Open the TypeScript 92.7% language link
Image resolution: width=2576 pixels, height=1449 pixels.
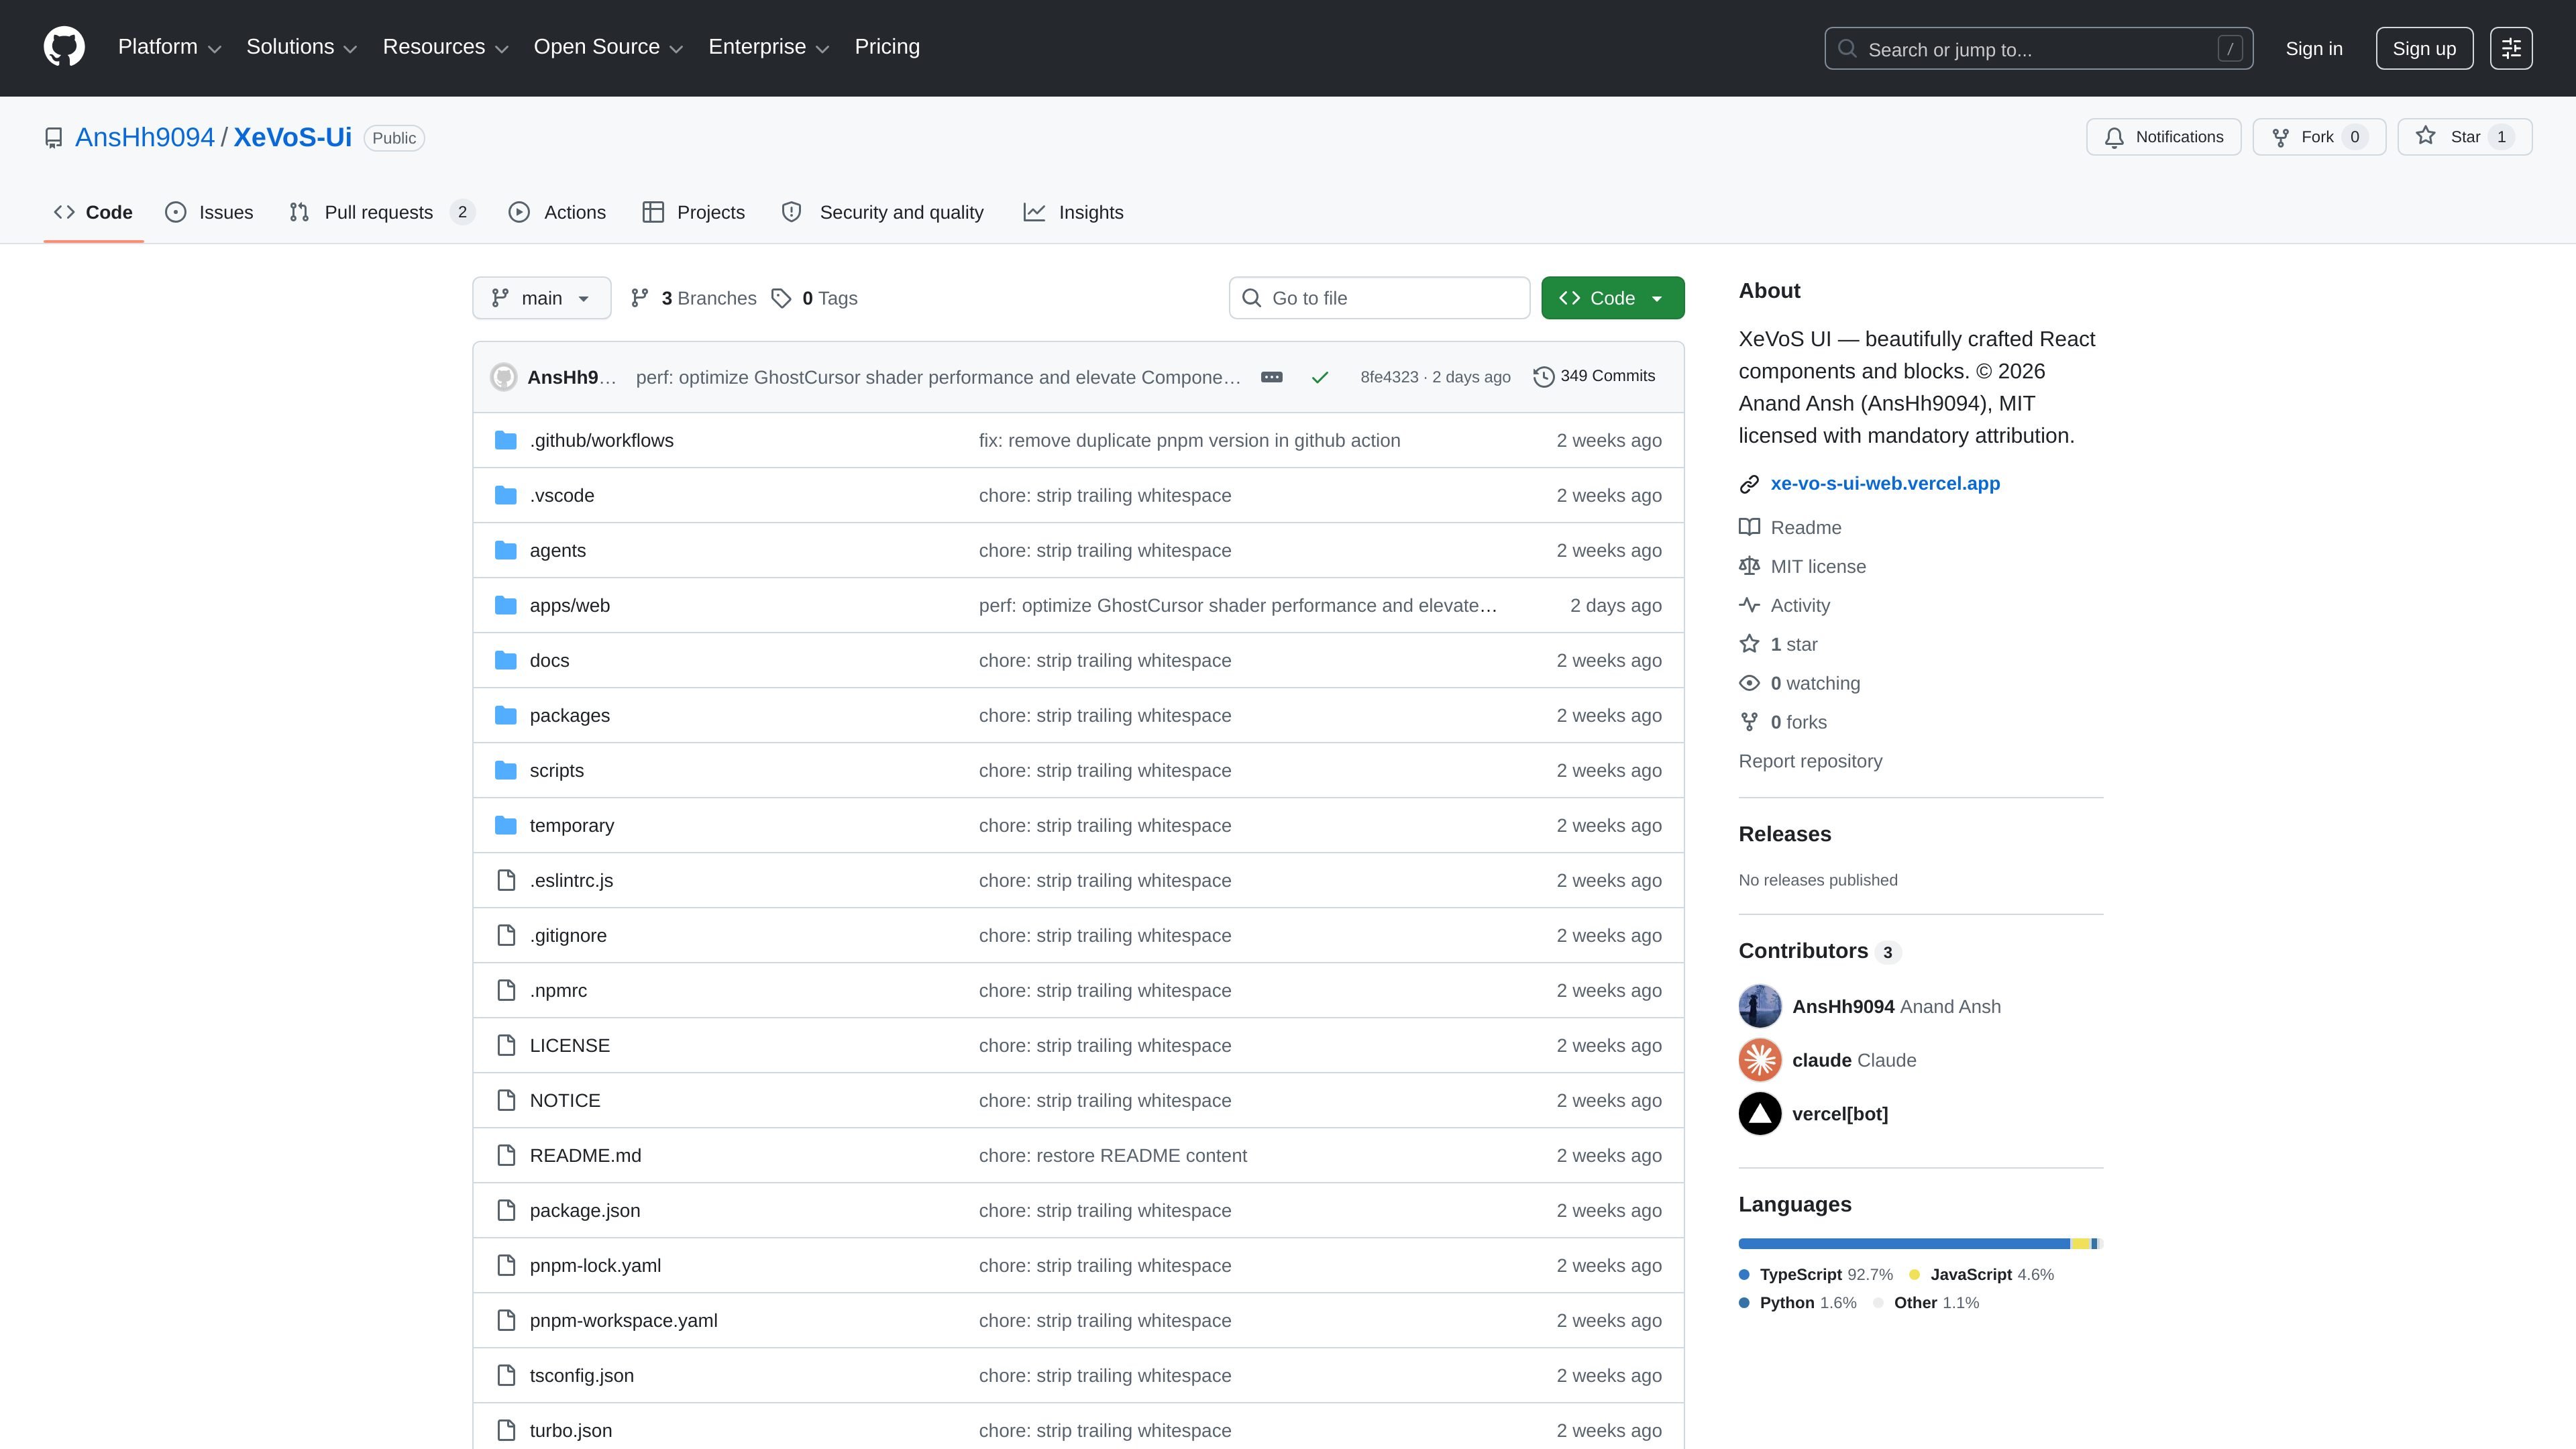[x=1816, y=1274]
